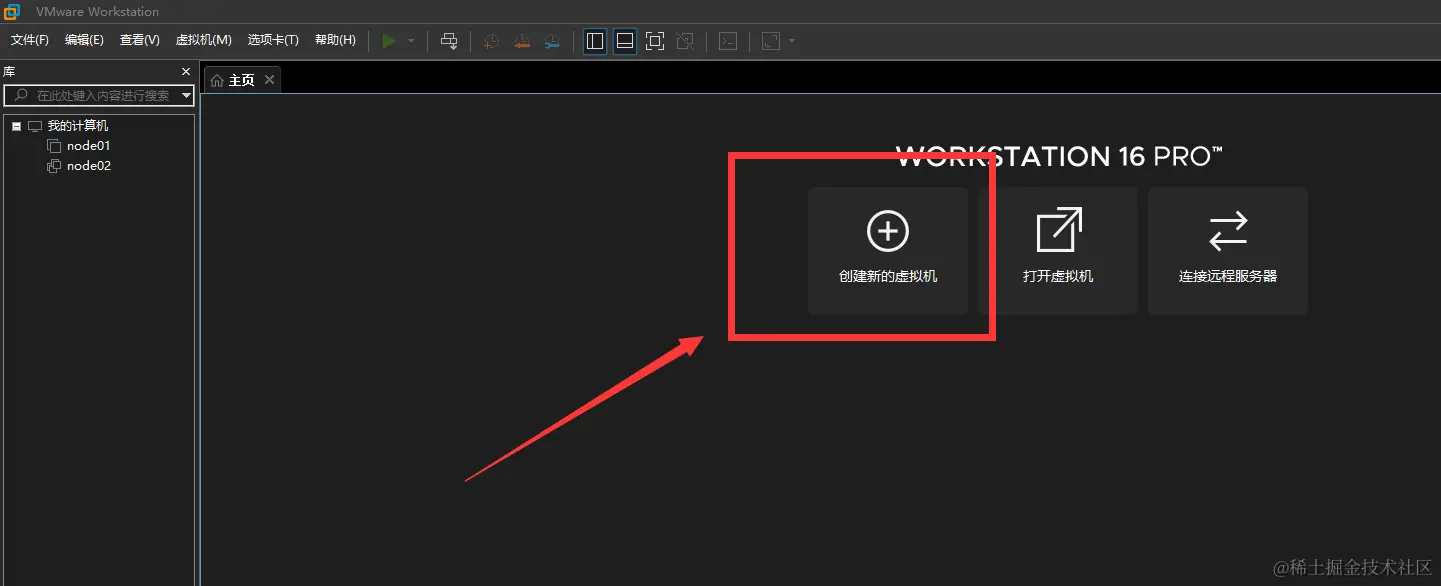The image size is (1441, 586).
Task: Click the library search input field
Action: tap(97, 95)
